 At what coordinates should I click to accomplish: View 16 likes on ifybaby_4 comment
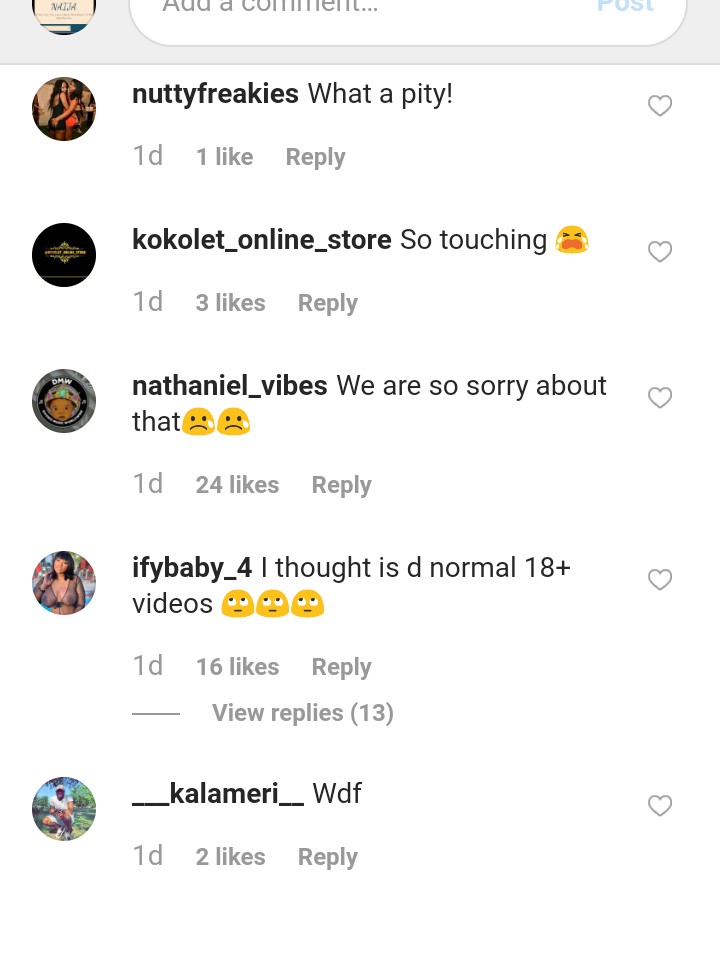[x=237, y=667]
